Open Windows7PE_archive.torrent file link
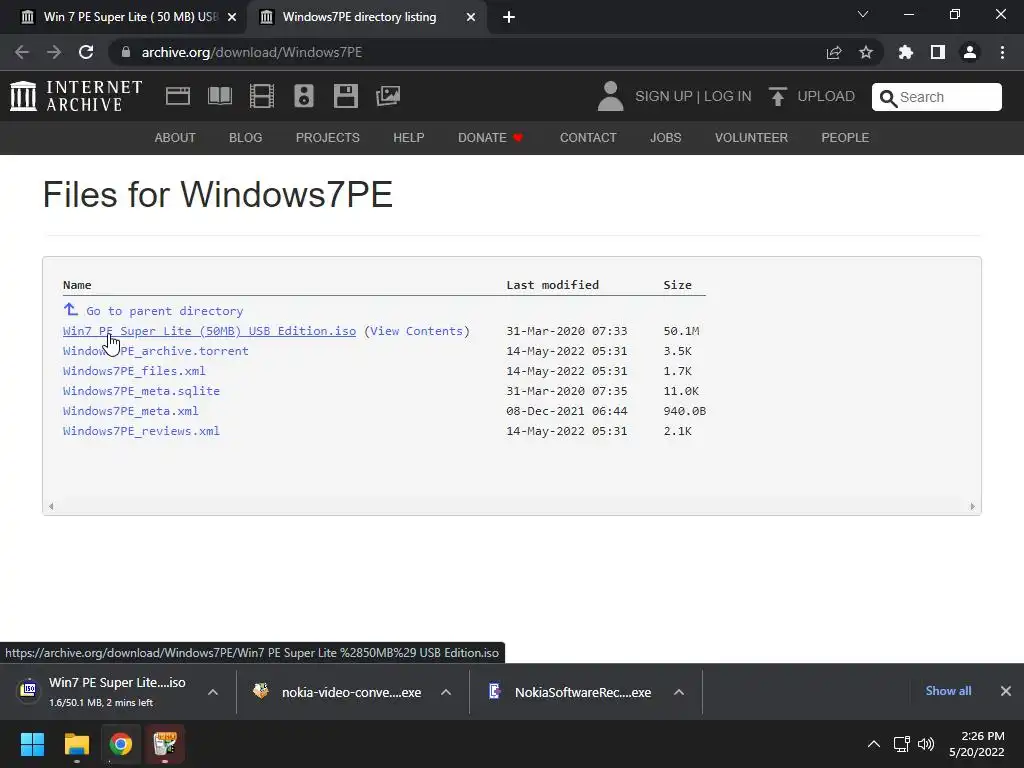 155,351
